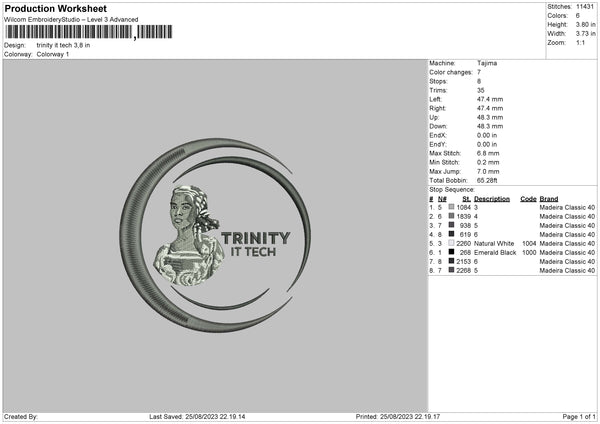
Task: Click the Left value 47.4 mm
Action: pos(490,99)
